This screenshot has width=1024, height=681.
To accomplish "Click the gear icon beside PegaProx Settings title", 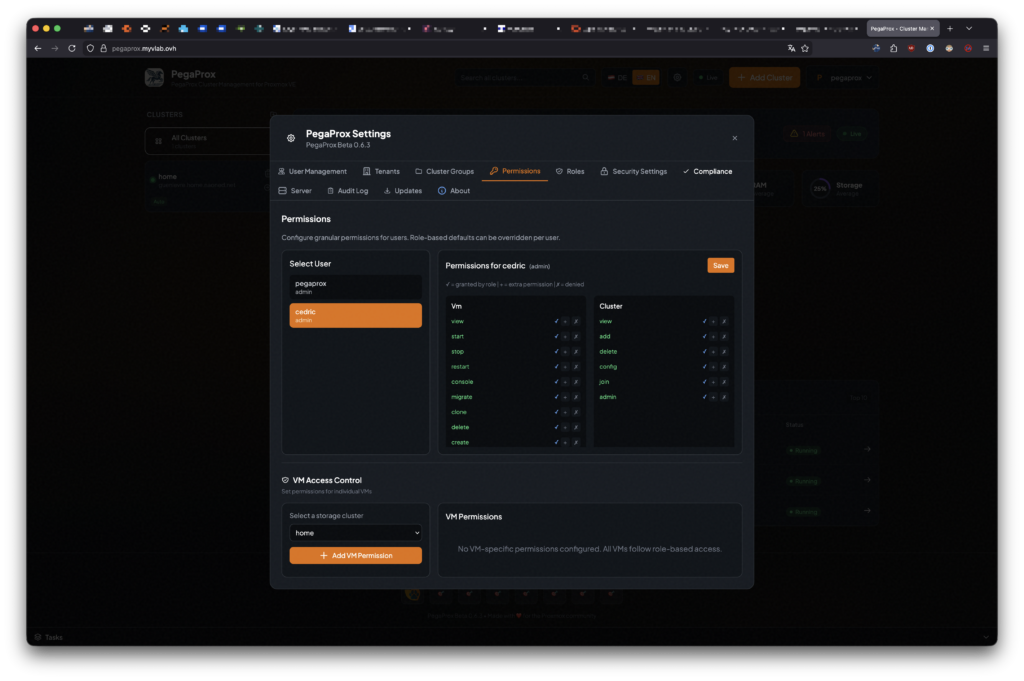I will coord(291,139).
